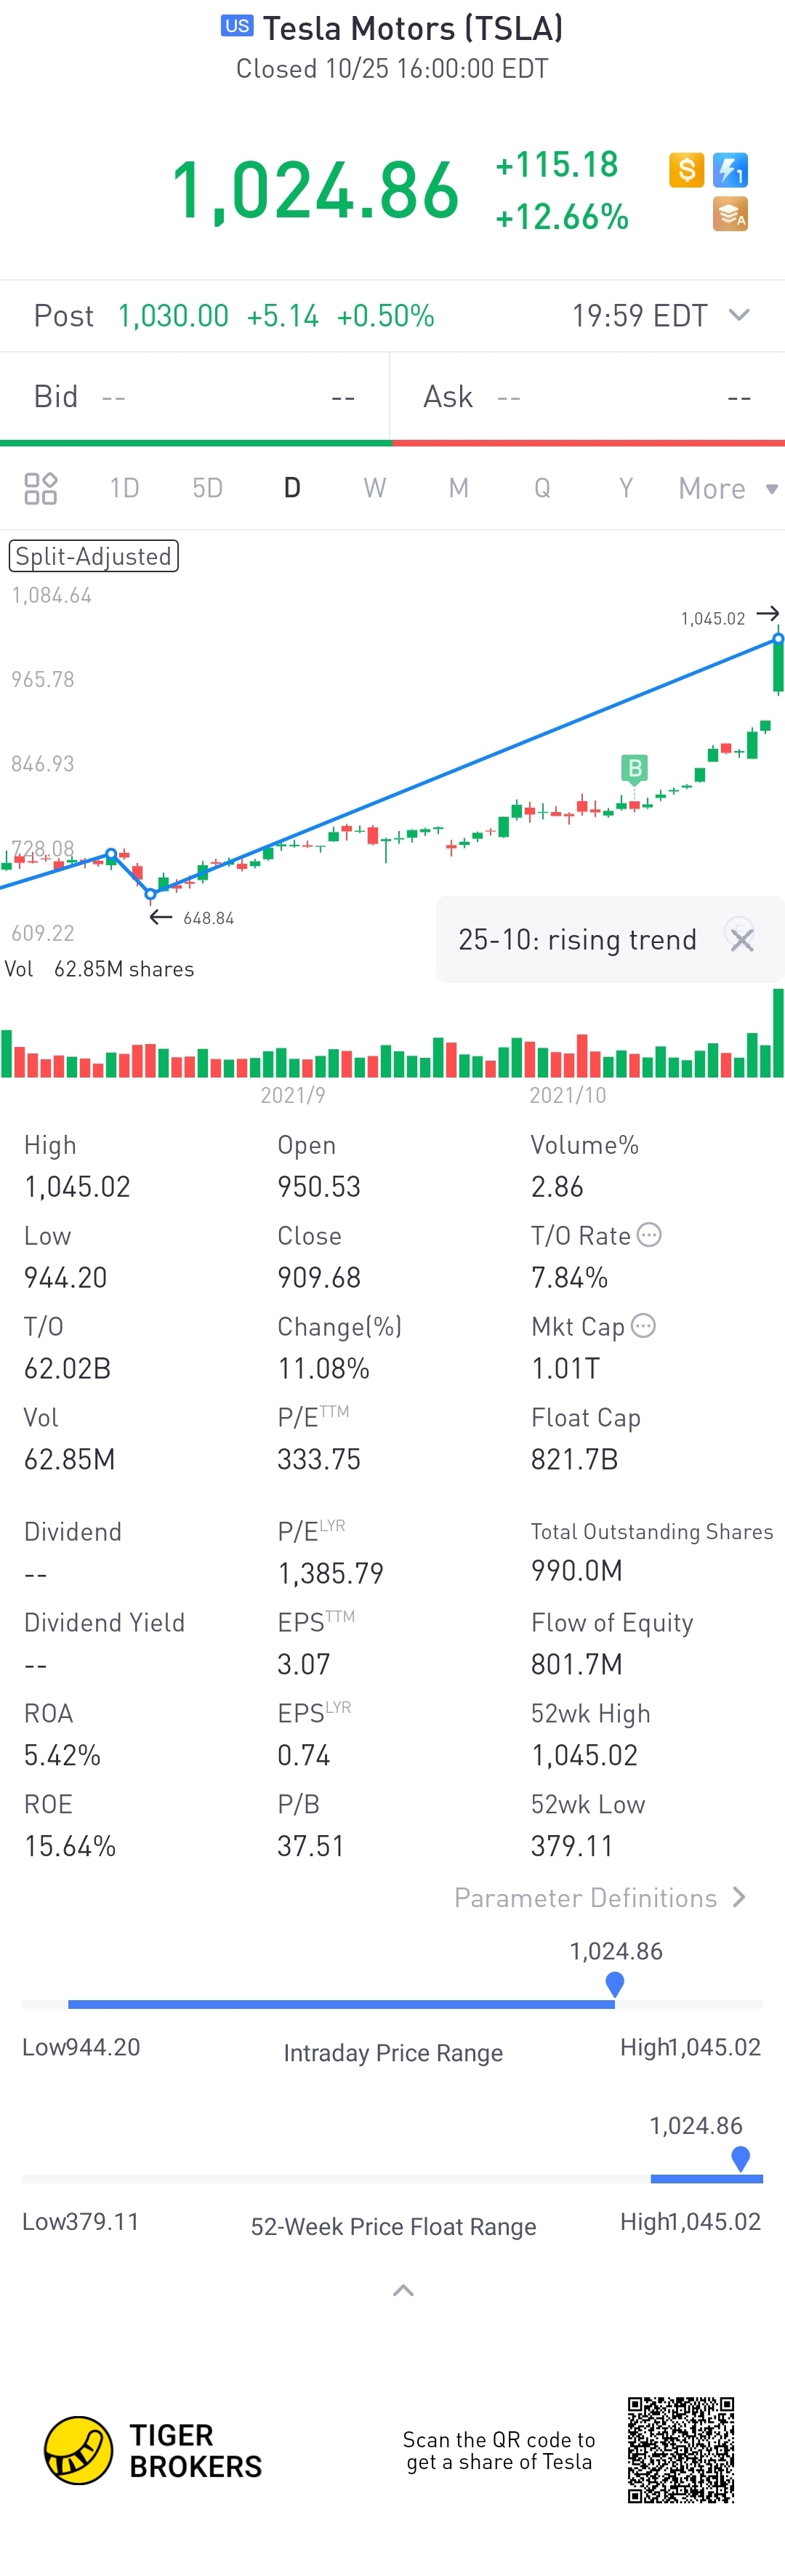This screenshot has height=2576, width=785.
Task: Tap the High value 1,045.02 in stats
Action: tap(77, 1187)
